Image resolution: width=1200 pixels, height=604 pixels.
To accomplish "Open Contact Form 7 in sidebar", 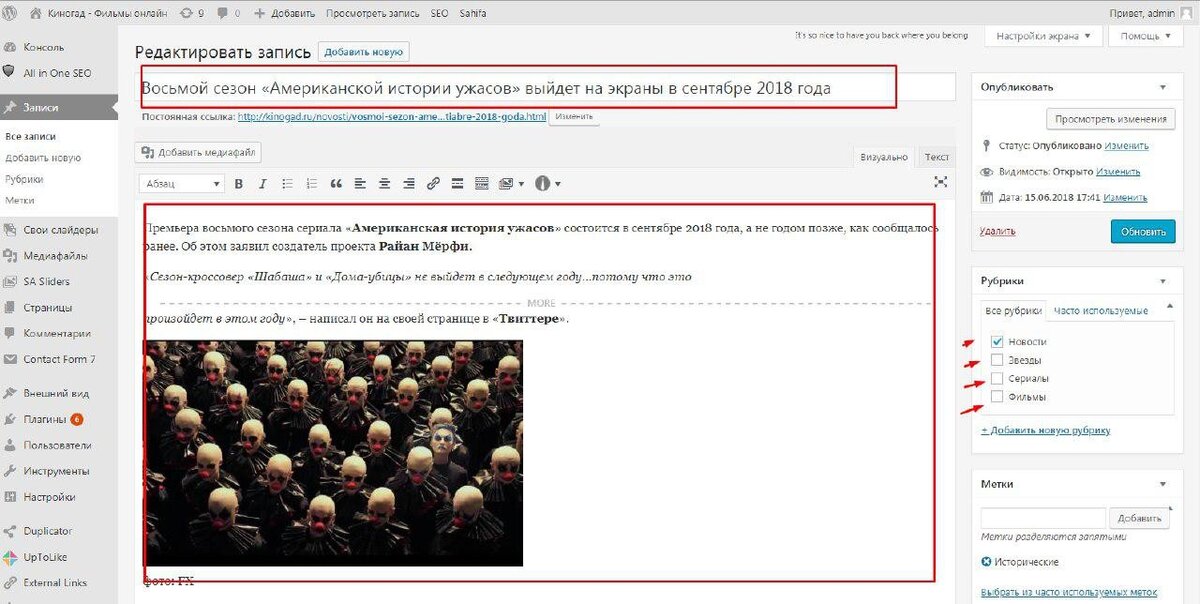I will pyautogui.click(x=59, y=359).
